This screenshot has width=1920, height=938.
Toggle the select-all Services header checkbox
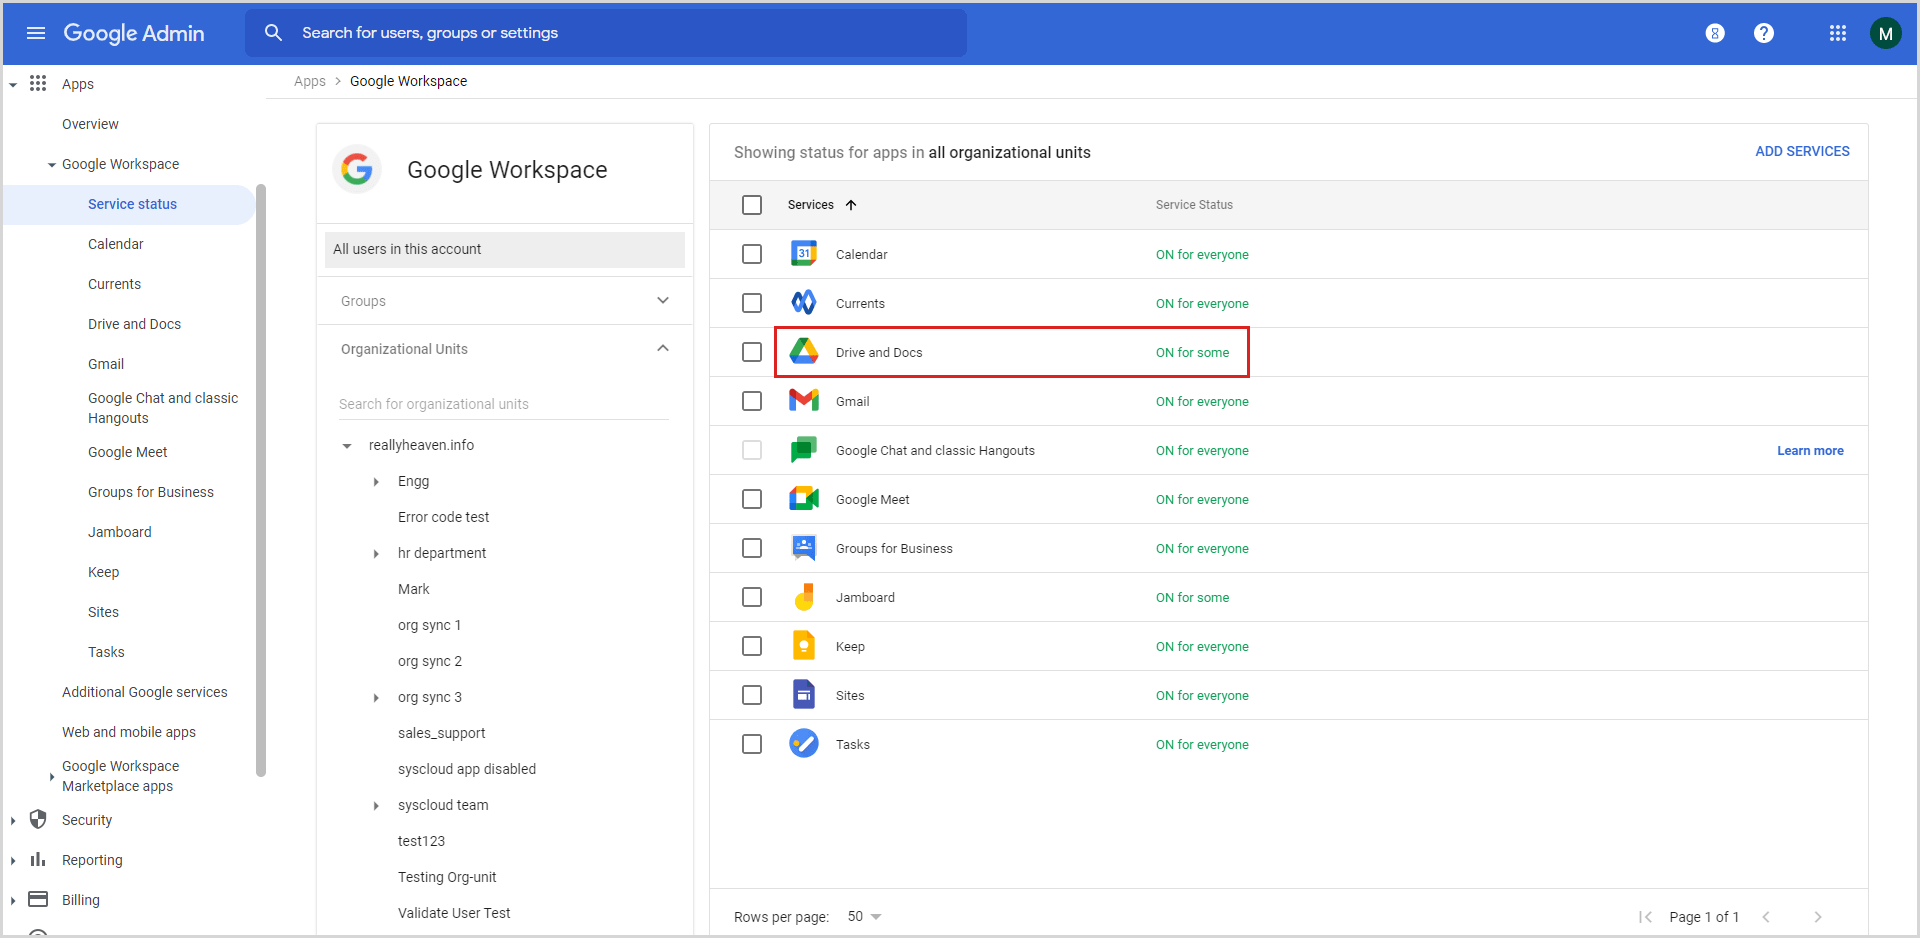[x=752, y=204]
